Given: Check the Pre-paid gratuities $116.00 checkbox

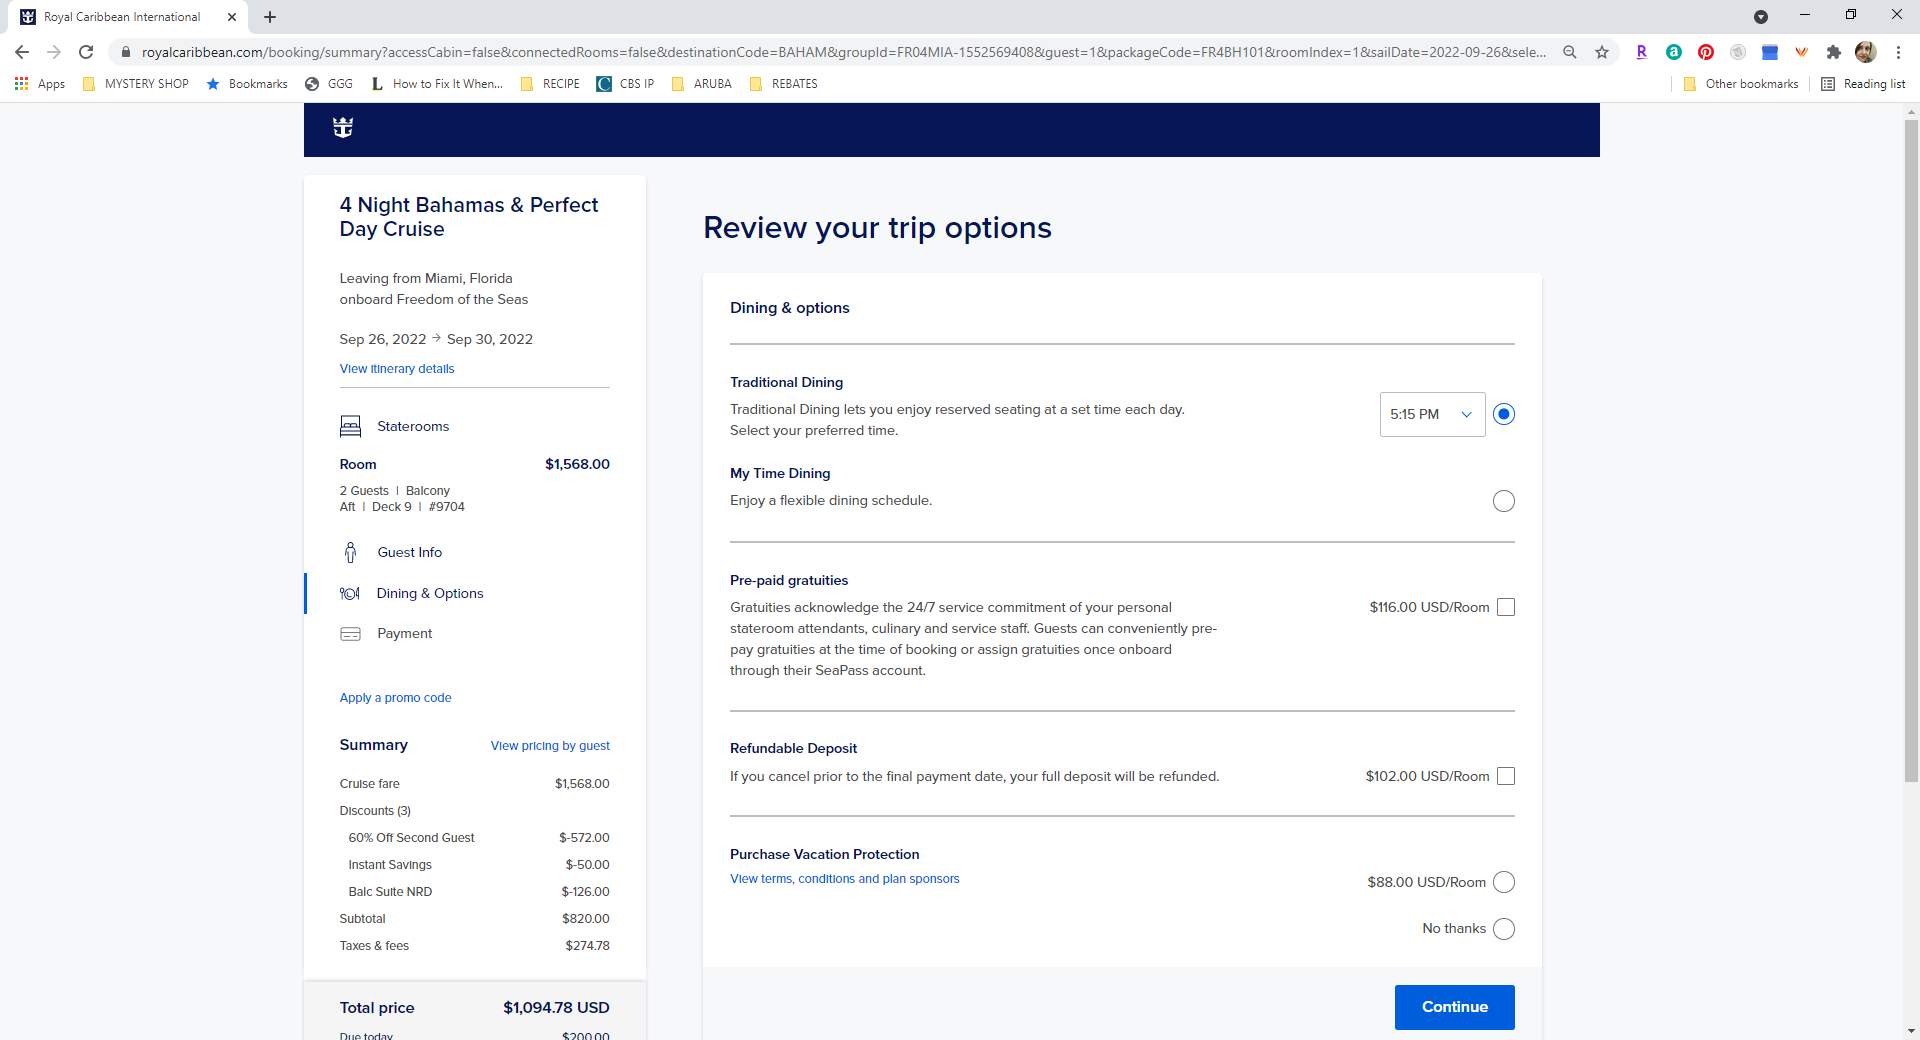Looking at the screenshot, I should coord(1506,607).
